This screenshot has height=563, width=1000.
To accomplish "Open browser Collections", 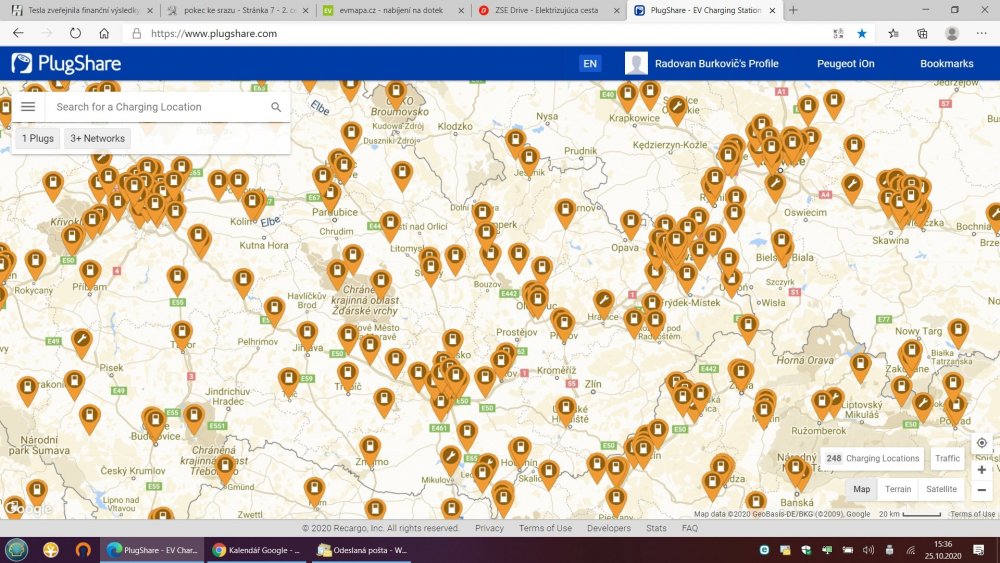I will (922, 33).
